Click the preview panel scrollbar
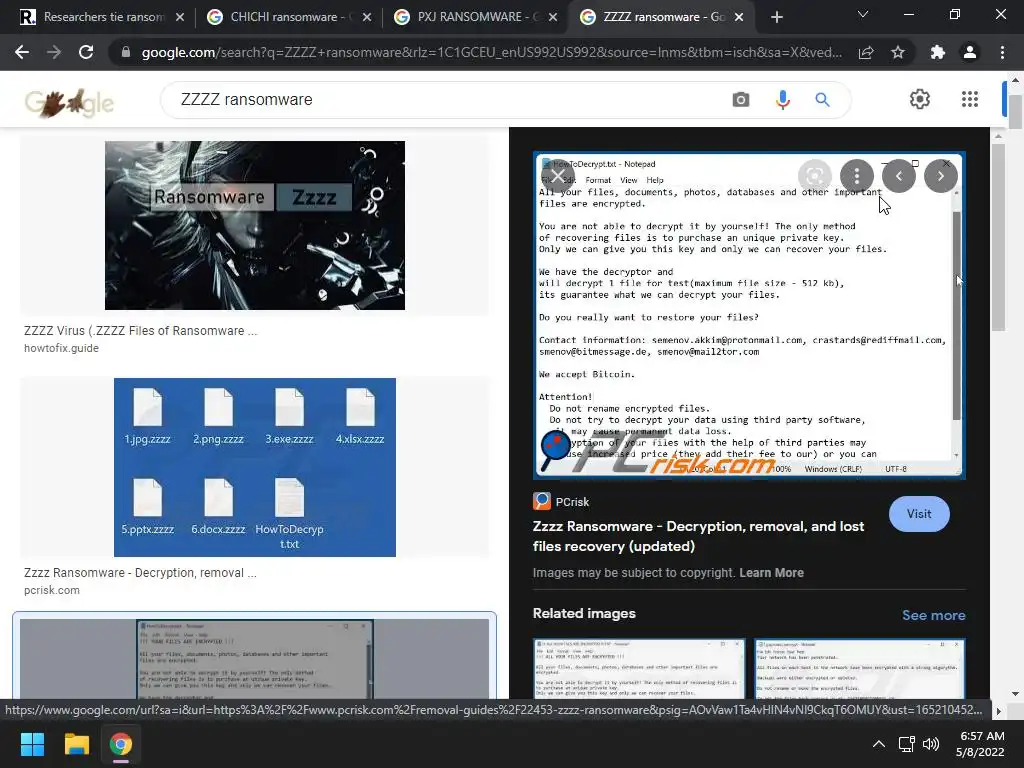The height and width of the screenshot is (768, 1024). coord(997,236)
